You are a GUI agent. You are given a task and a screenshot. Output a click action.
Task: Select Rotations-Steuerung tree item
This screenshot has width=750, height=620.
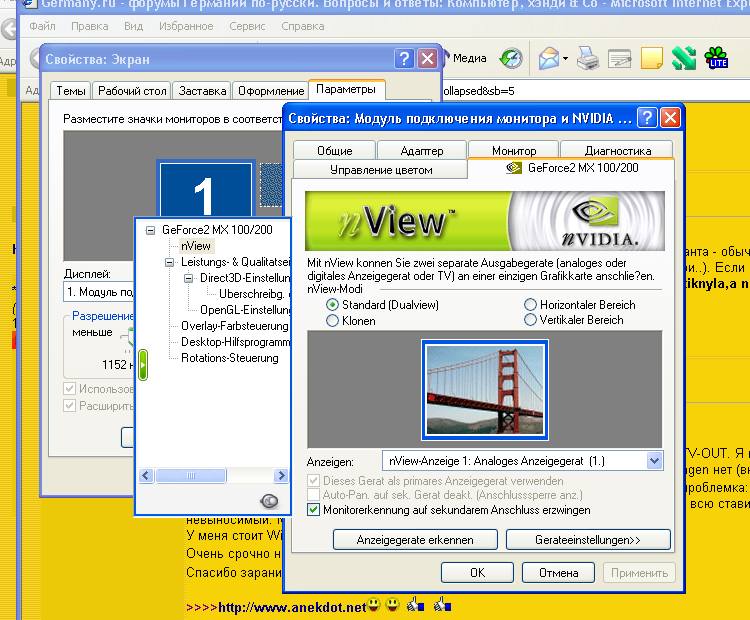coord(230,358)
